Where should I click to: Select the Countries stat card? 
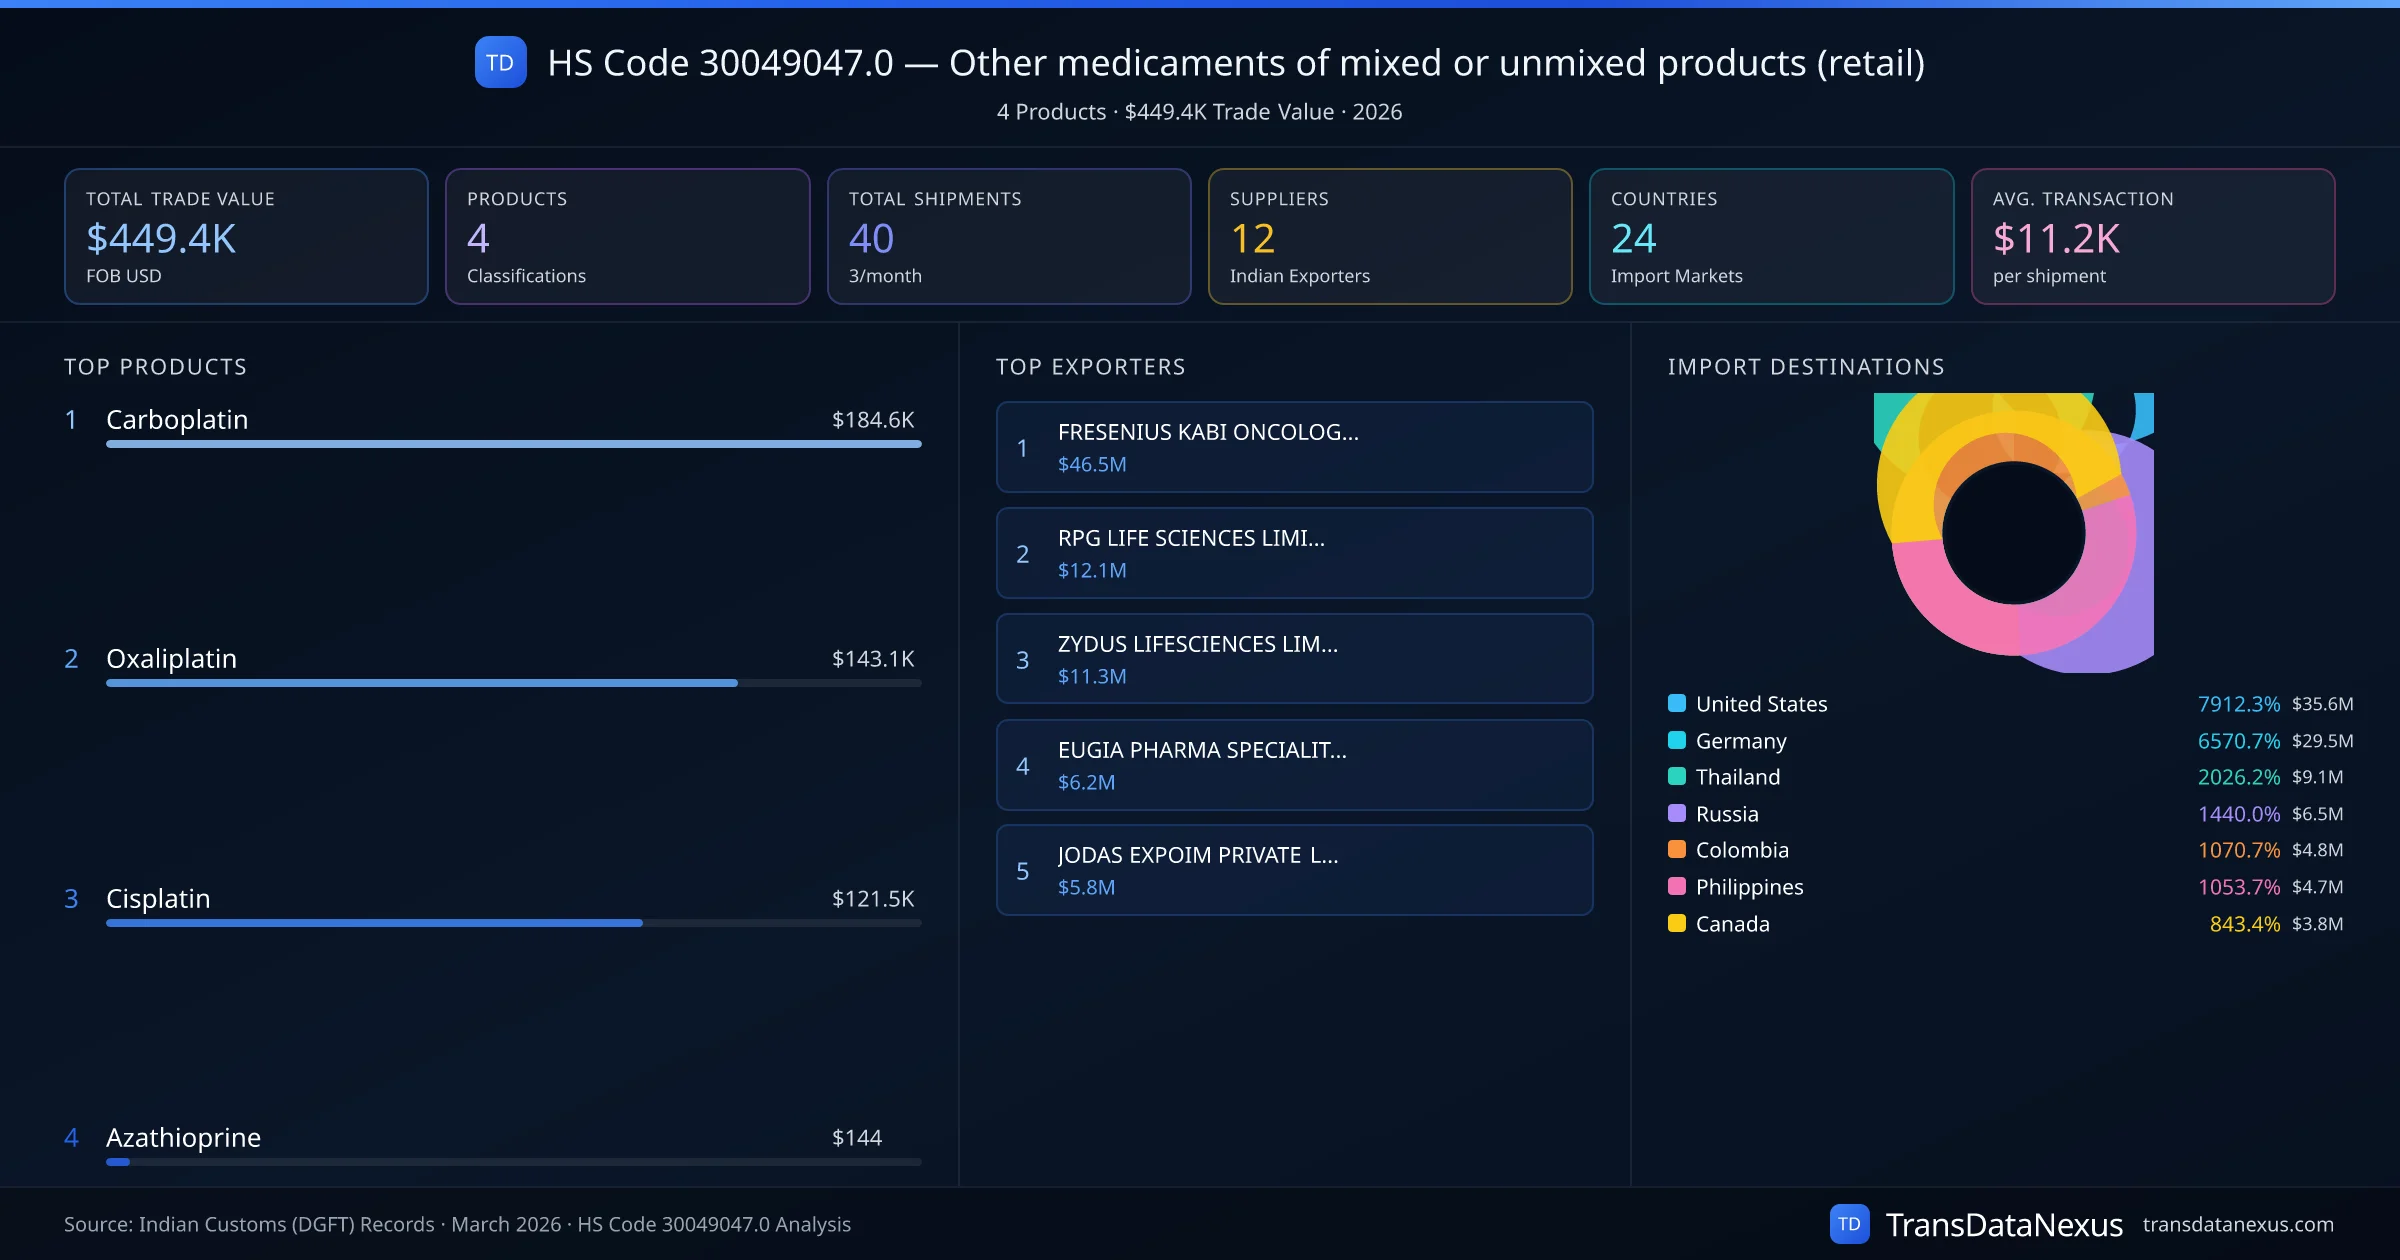1770,236
